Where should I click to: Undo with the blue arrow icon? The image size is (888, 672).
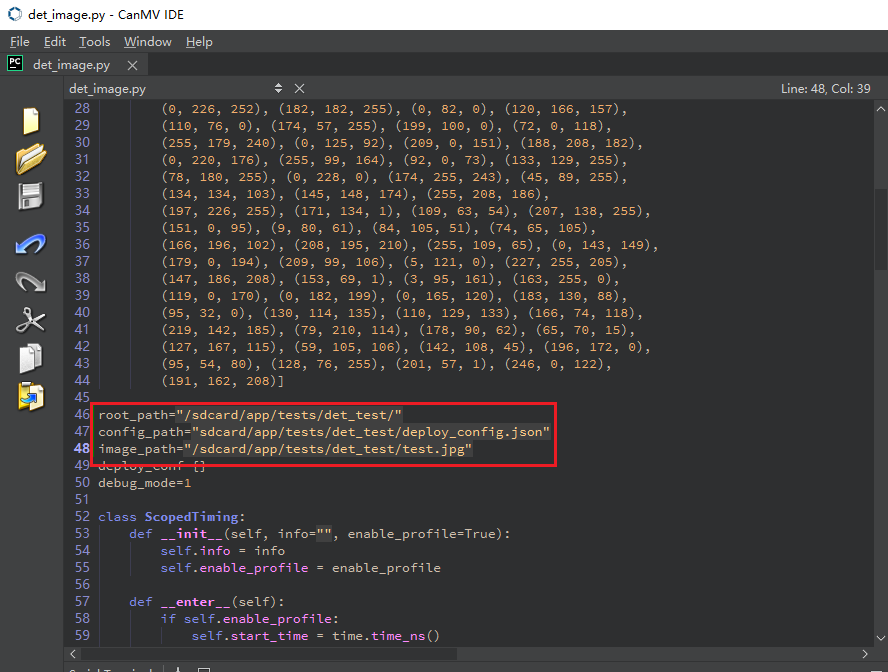pos(31,244)
